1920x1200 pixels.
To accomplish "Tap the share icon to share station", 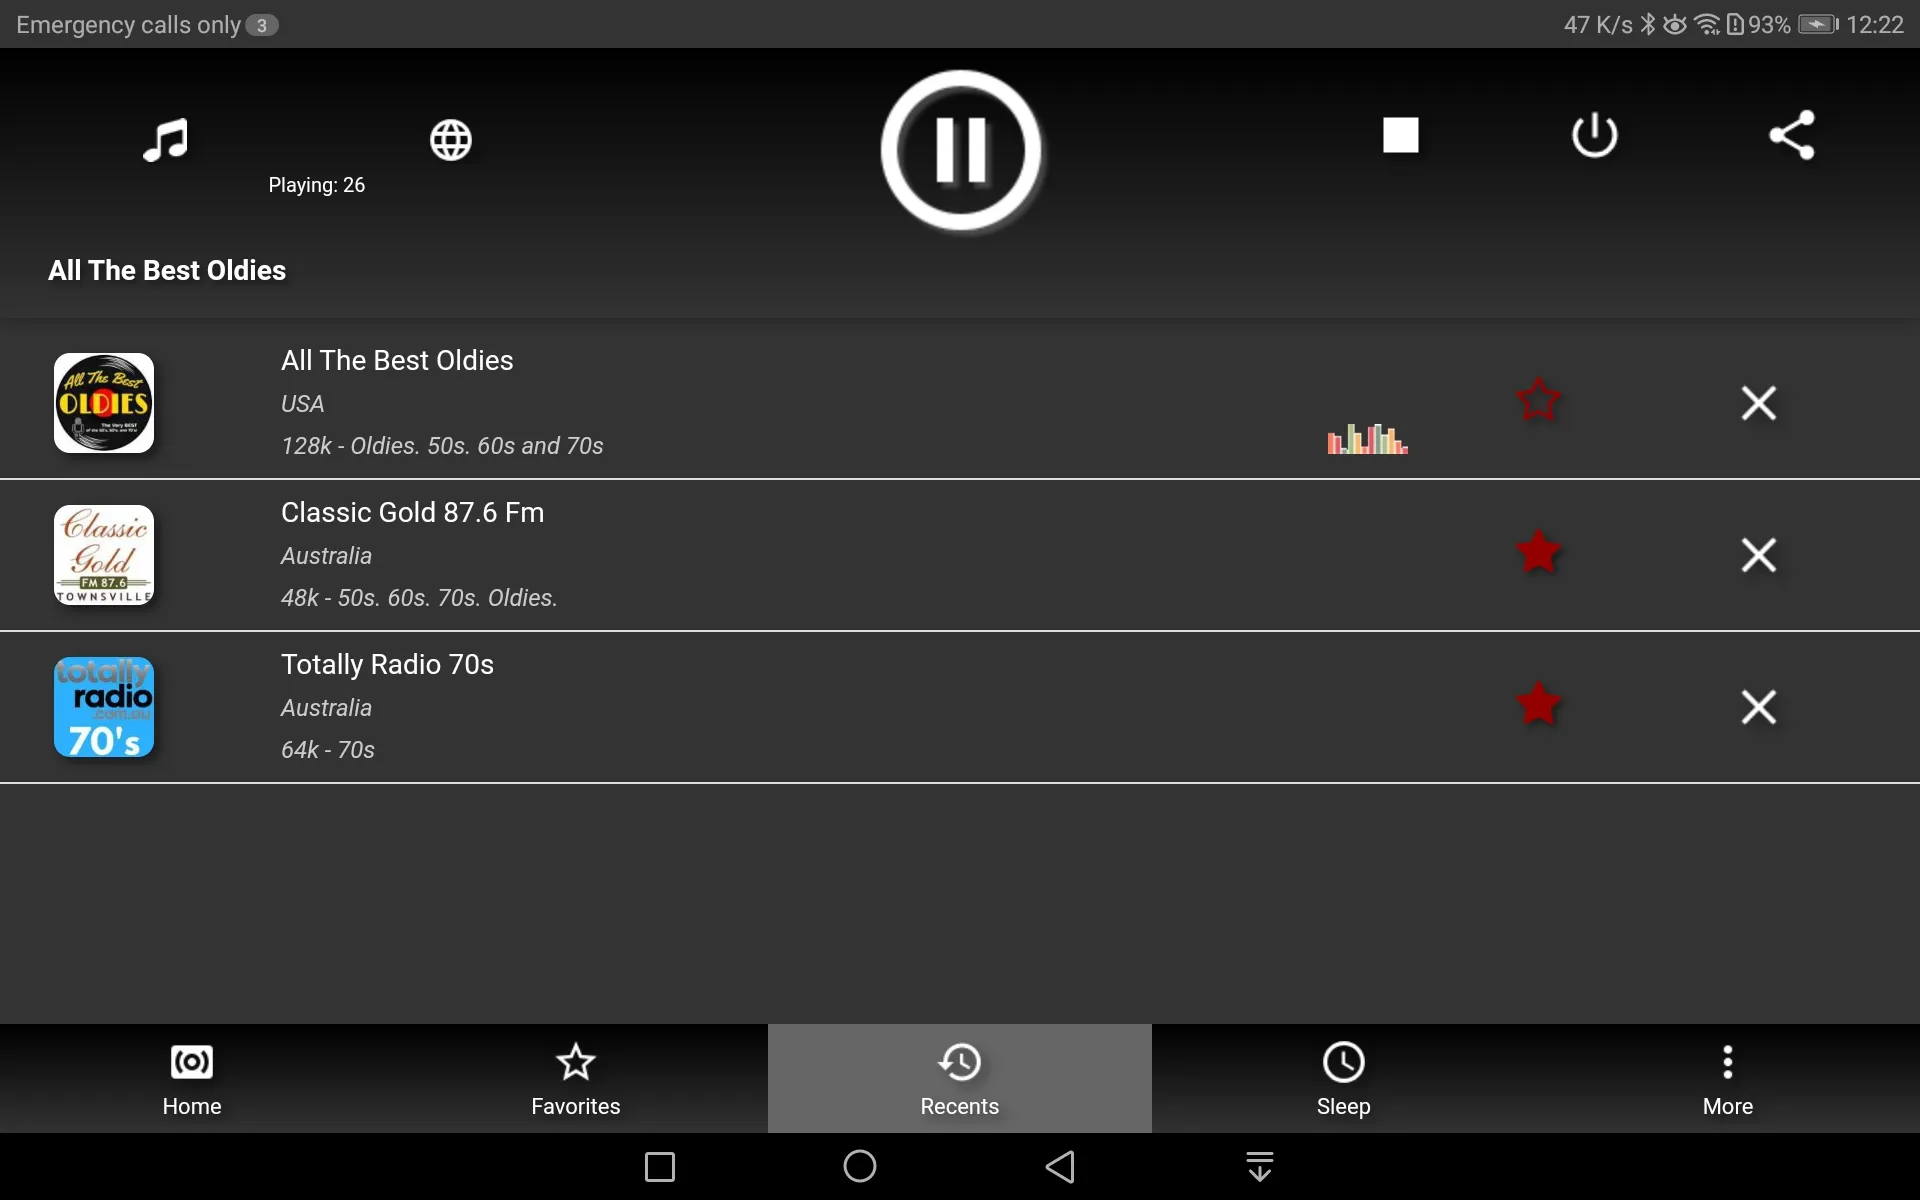I will click(1791, 134).
